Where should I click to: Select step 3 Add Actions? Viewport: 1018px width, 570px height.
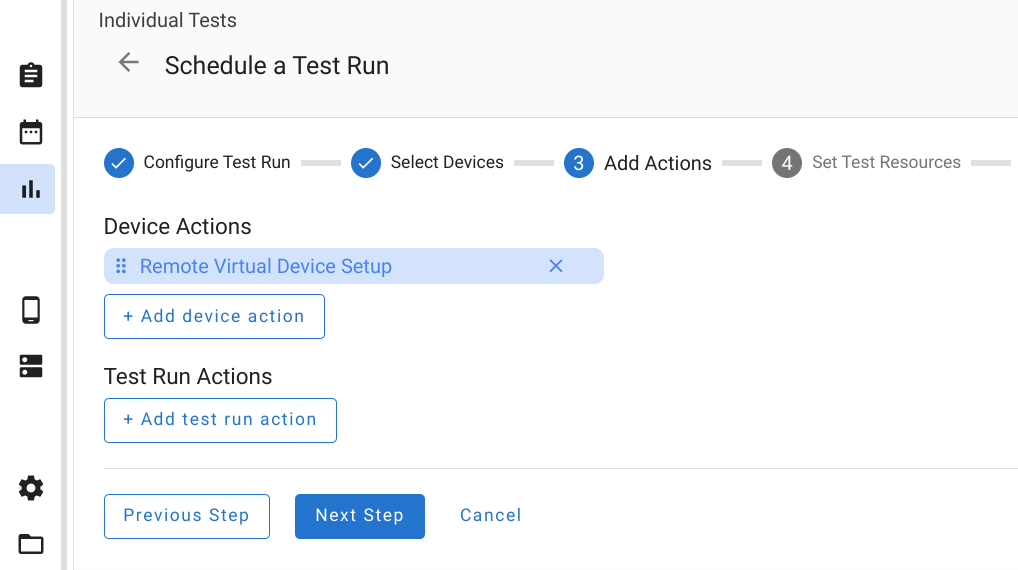pyautogui.click(x=638, y=163)
